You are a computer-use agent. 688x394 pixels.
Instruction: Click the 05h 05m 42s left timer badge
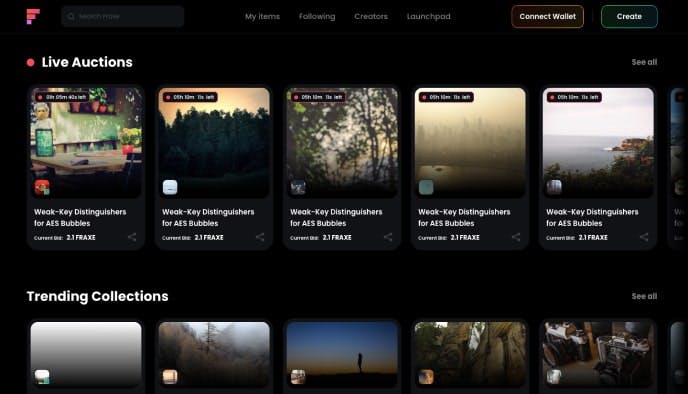tap(62, 97)
